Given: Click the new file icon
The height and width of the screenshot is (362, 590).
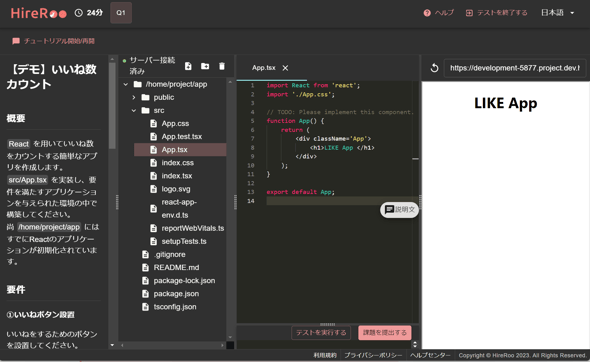Looking at the screenshot, I should (x=188, y=66).
